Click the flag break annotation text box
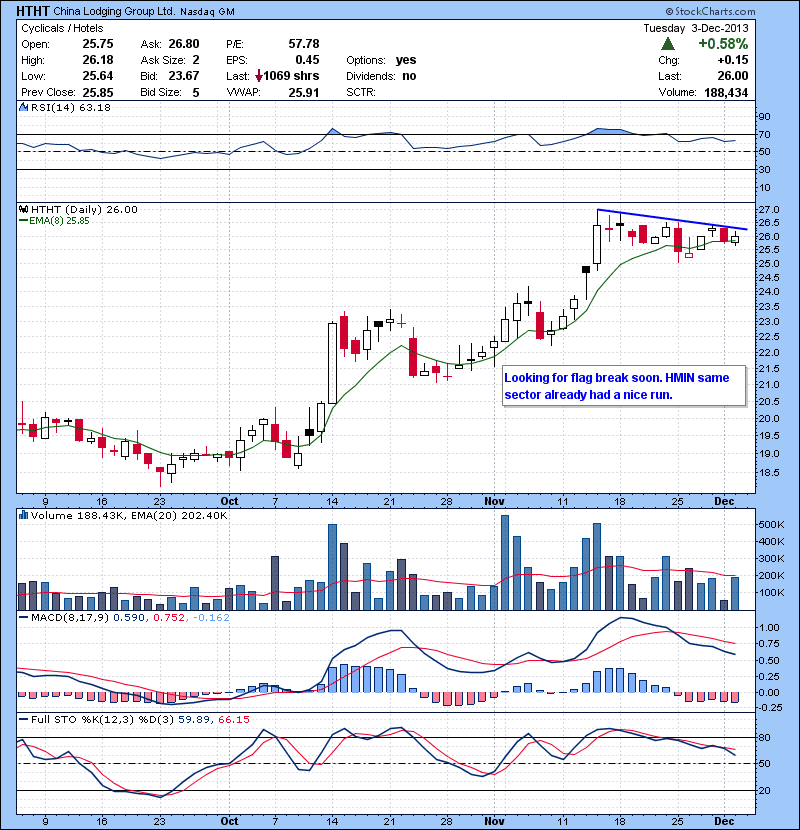800x830 pixels. pyautogui.click(x=624, y=386)
